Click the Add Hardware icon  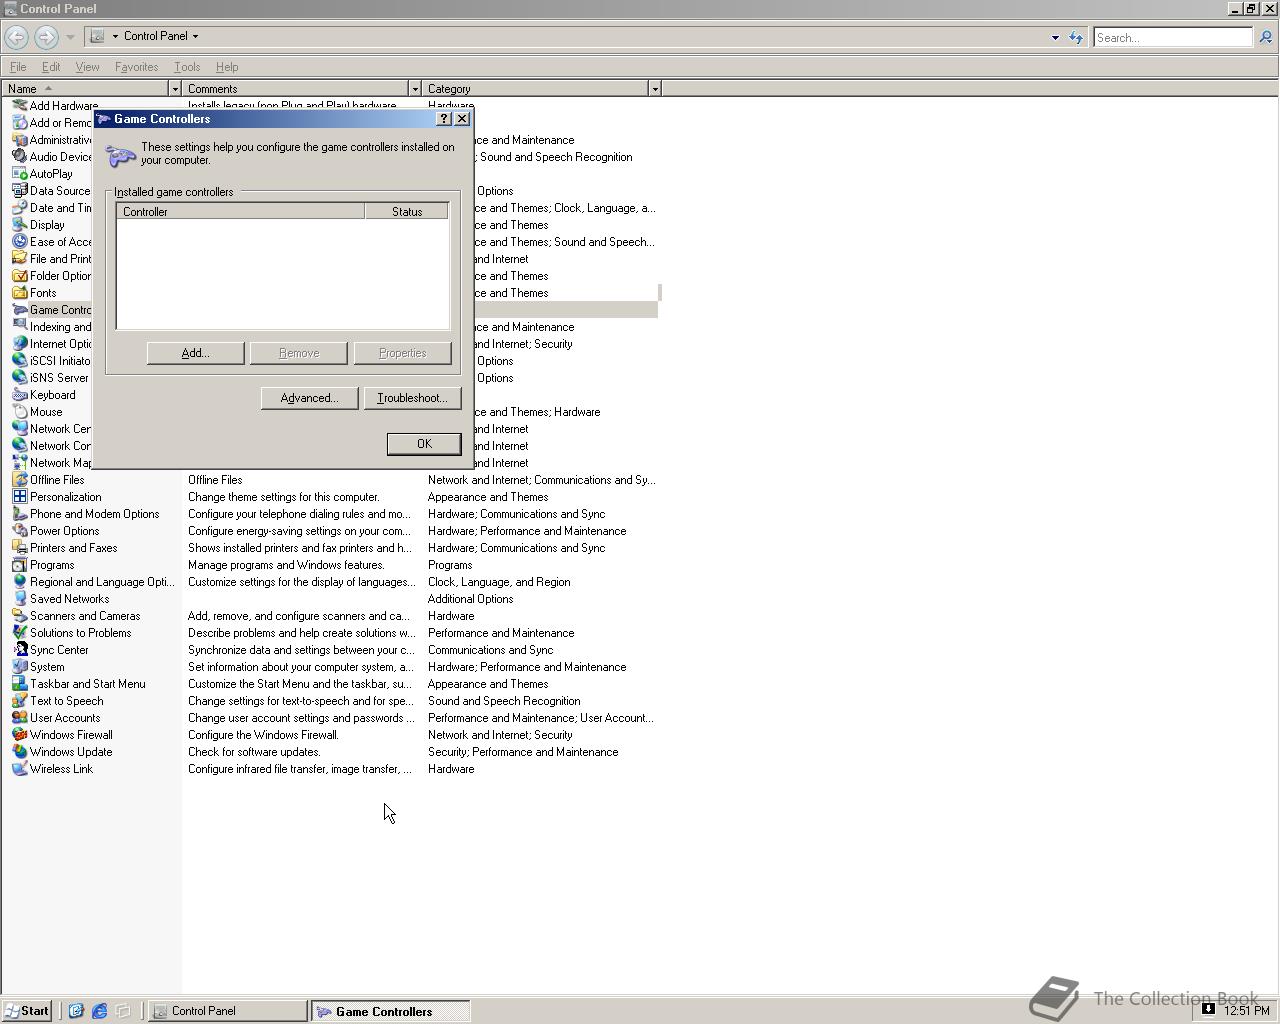19,106
